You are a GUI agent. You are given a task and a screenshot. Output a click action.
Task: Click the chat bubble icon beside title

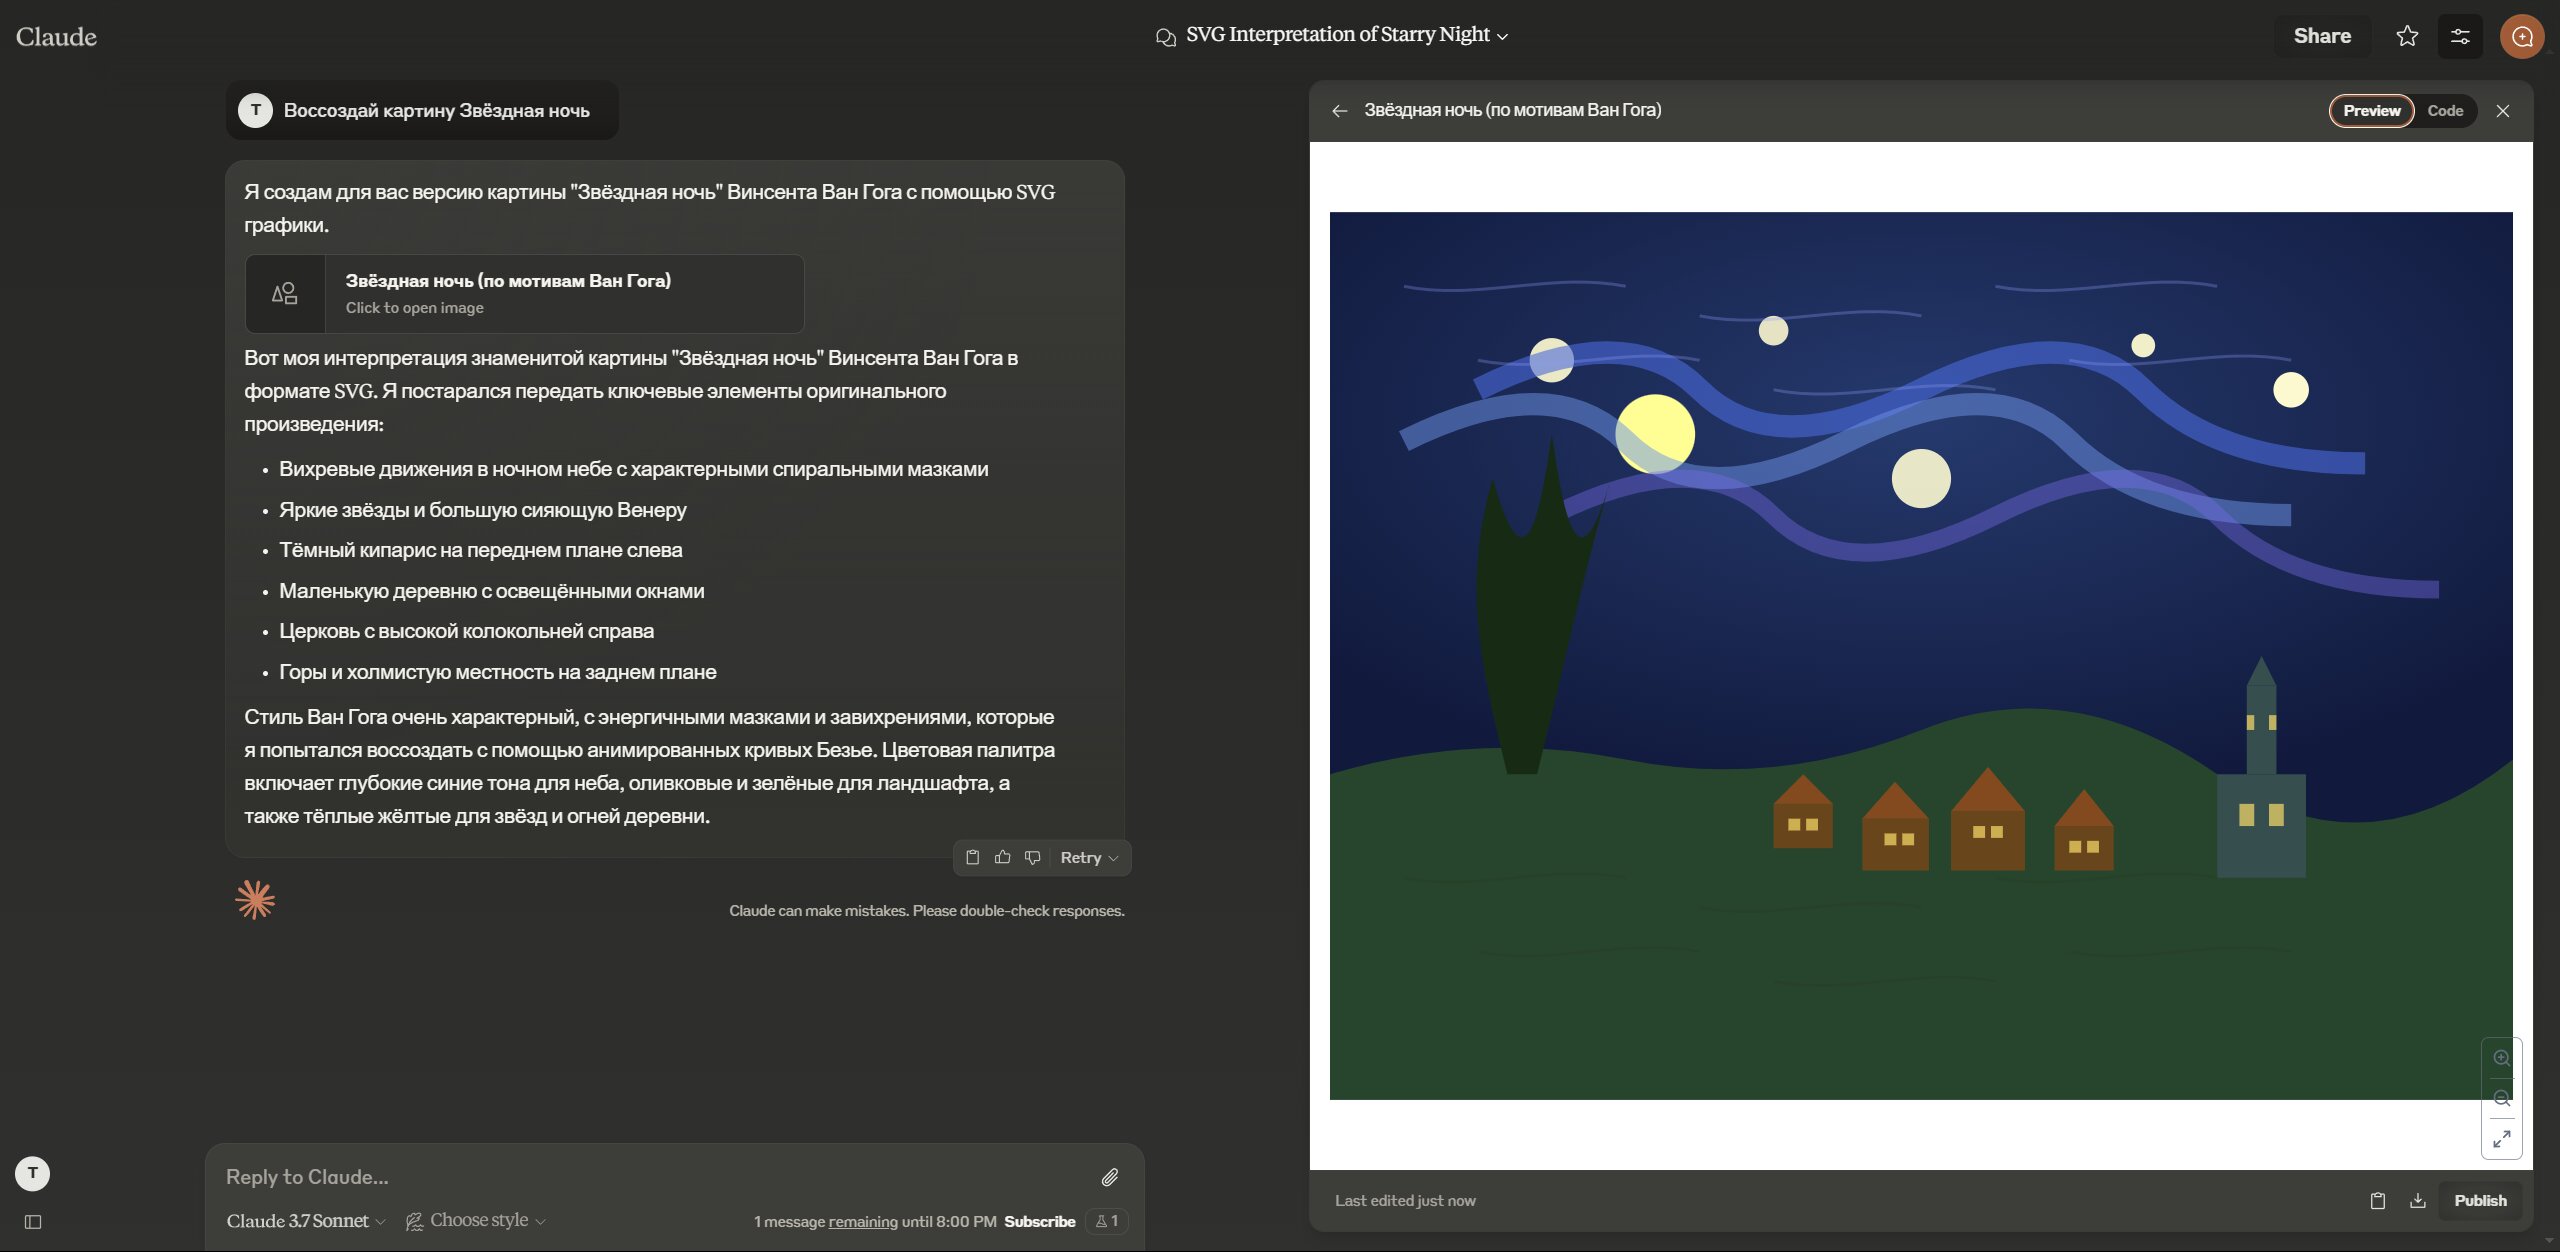[1165, 37]
